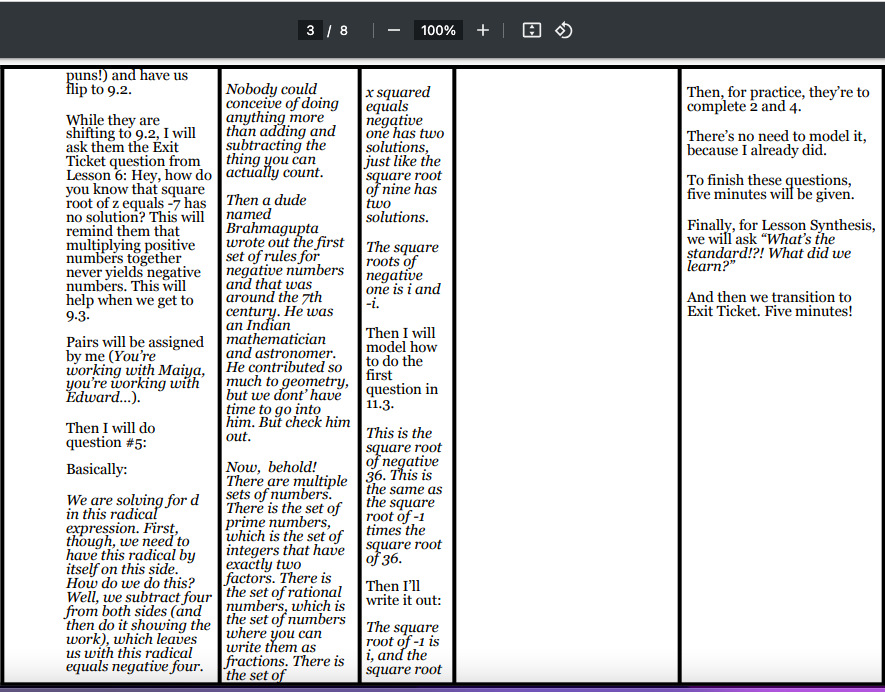The height and width of the screenshot is (692, 885).
Task: Select the current page number field showing 3
Action: pyautogui.click(x=310, y=30)
